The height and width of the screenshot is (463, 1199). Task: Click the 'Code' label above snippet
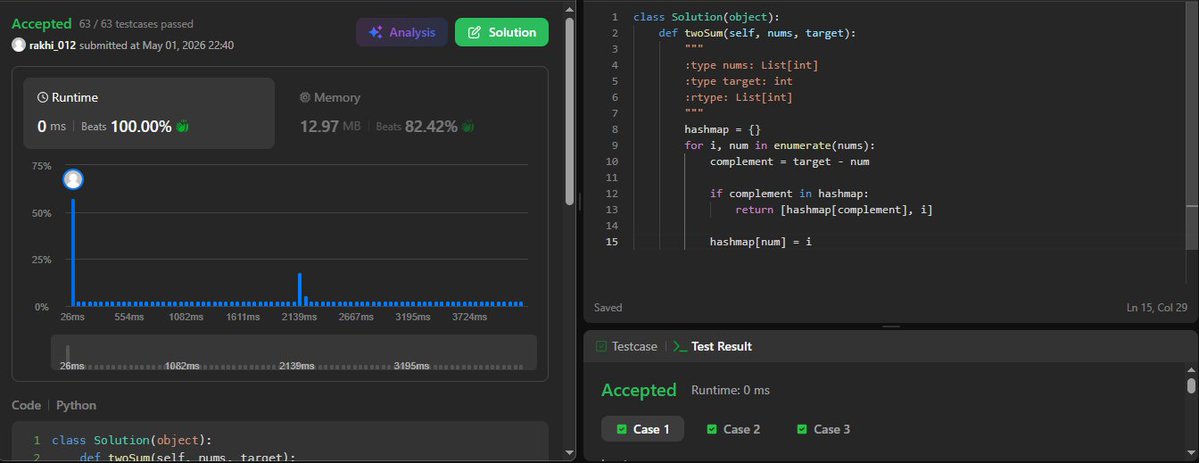pyautogui.click(x=26, y=405)
